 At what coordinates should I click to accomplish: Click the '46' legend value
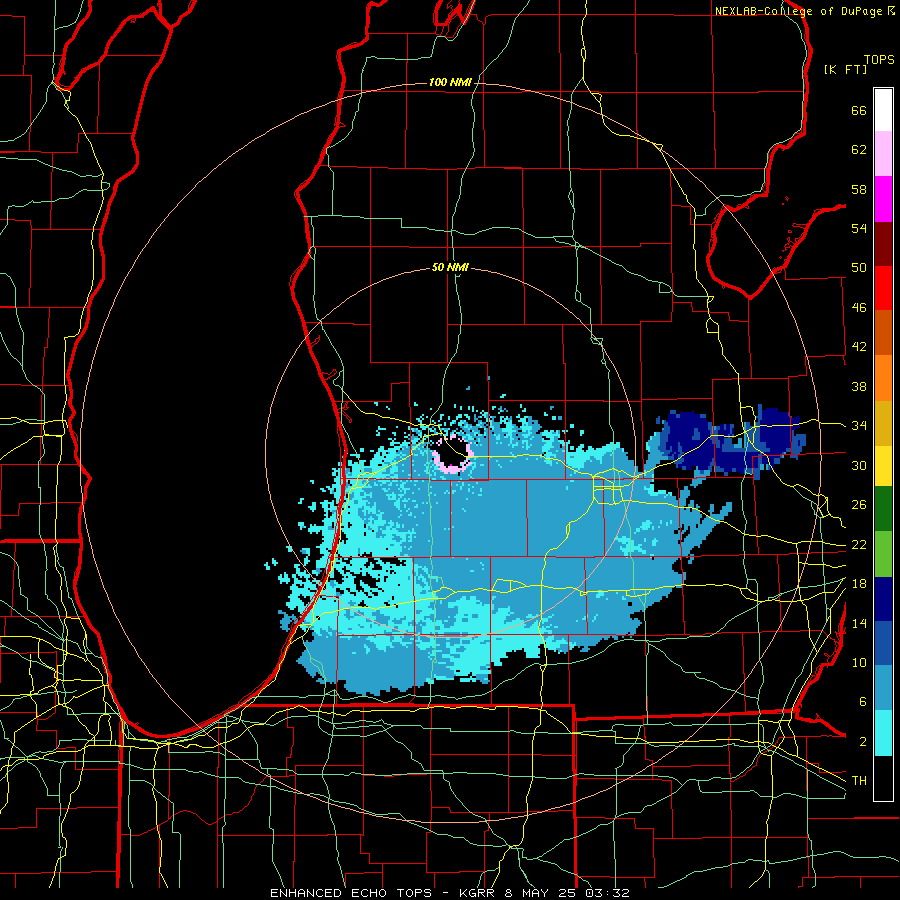click(x=859, y=307)
